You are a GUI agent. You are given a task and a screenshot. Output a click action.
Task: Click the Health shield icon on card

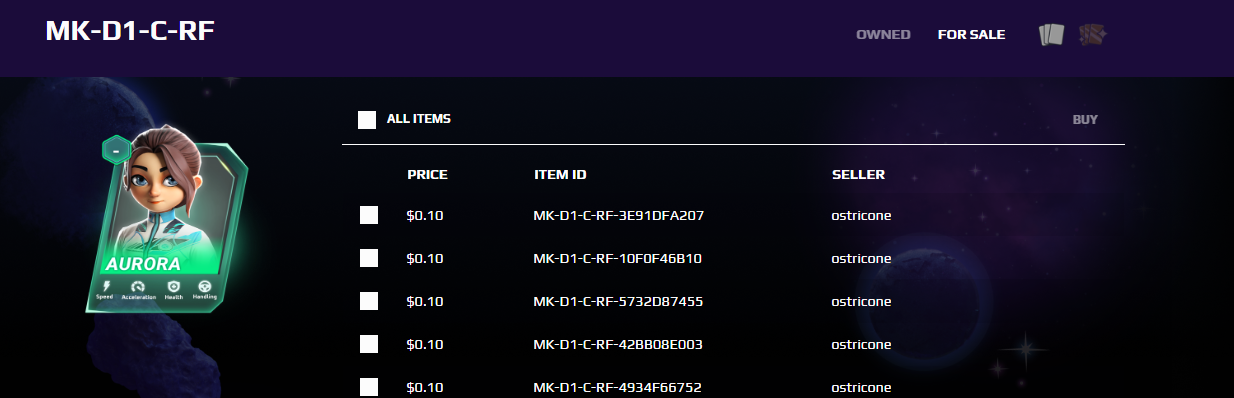click(173, 286)
